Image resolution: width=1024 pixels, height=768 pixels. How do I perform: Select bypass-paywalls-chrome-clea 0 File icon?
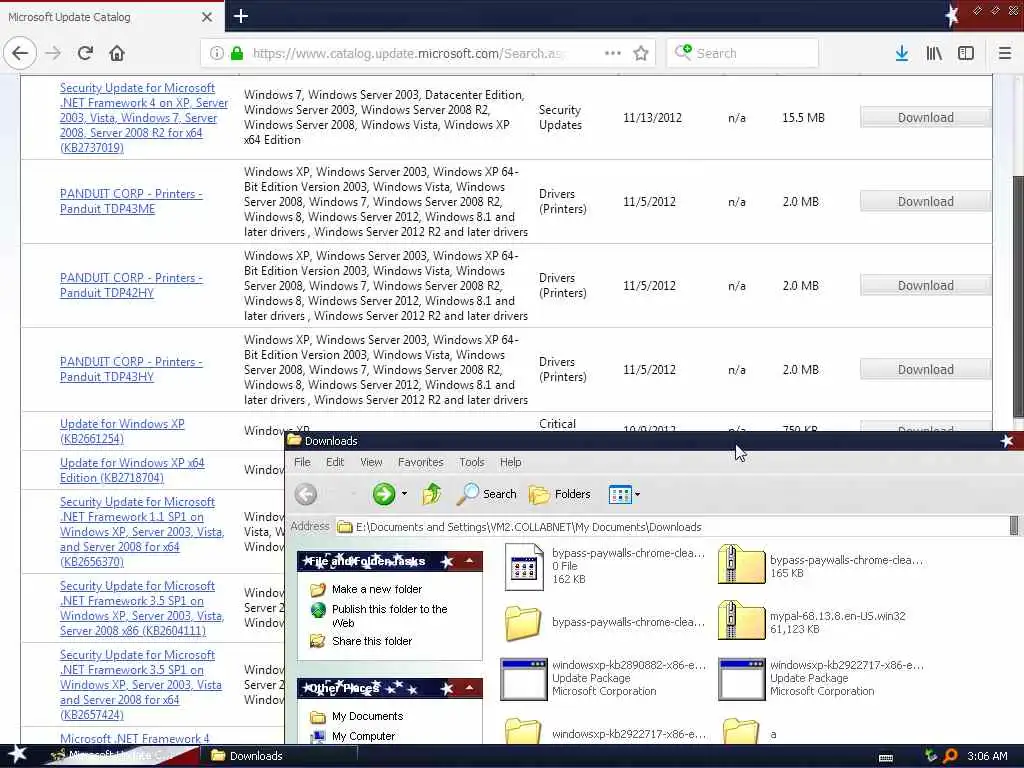coord(523,566)
